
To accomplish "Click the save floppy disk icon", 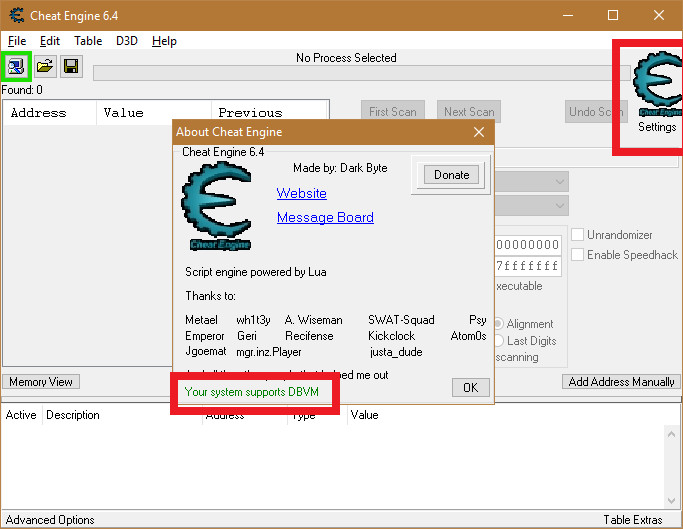I will tap(71, 67).
